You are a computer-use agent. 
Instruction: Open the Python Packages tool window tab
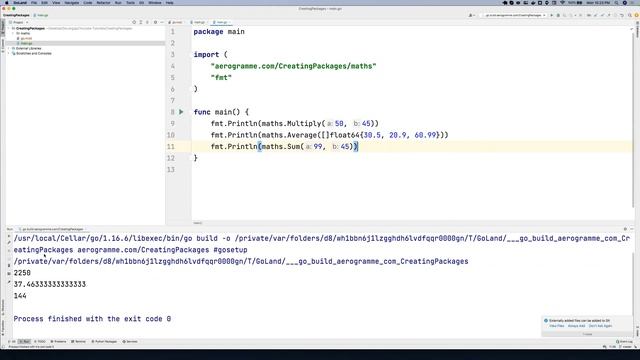pos(104,341)
